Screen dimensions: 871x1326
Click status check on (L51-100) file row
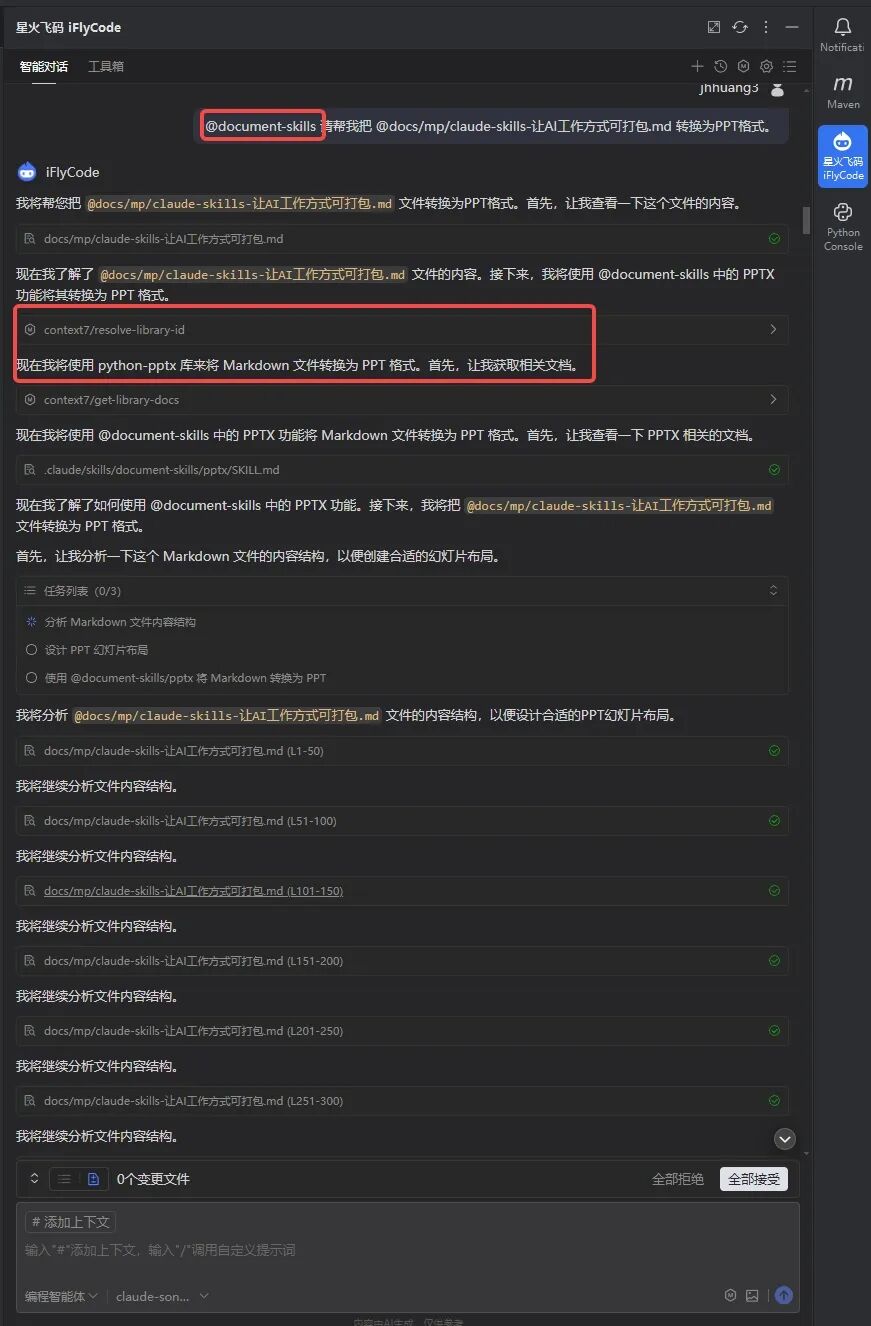tap(774, 820)
